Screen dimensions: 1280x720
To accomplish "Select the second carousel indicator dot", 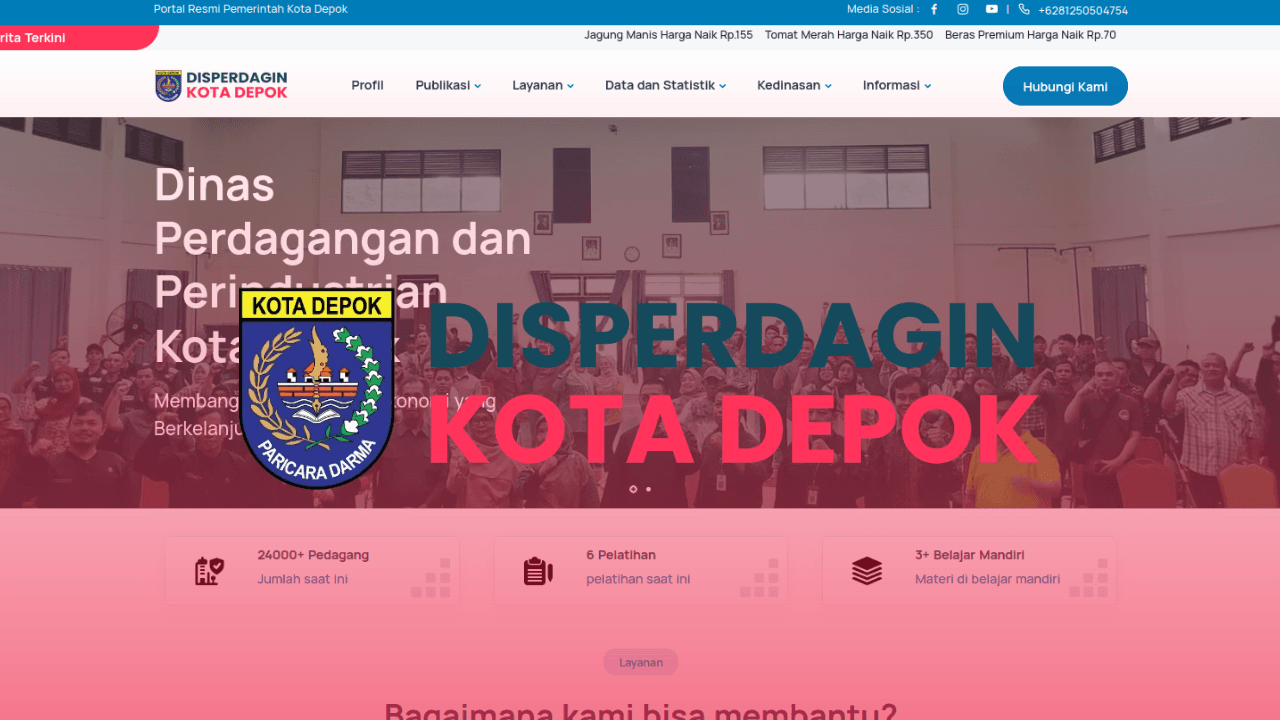I will [648, 489].
